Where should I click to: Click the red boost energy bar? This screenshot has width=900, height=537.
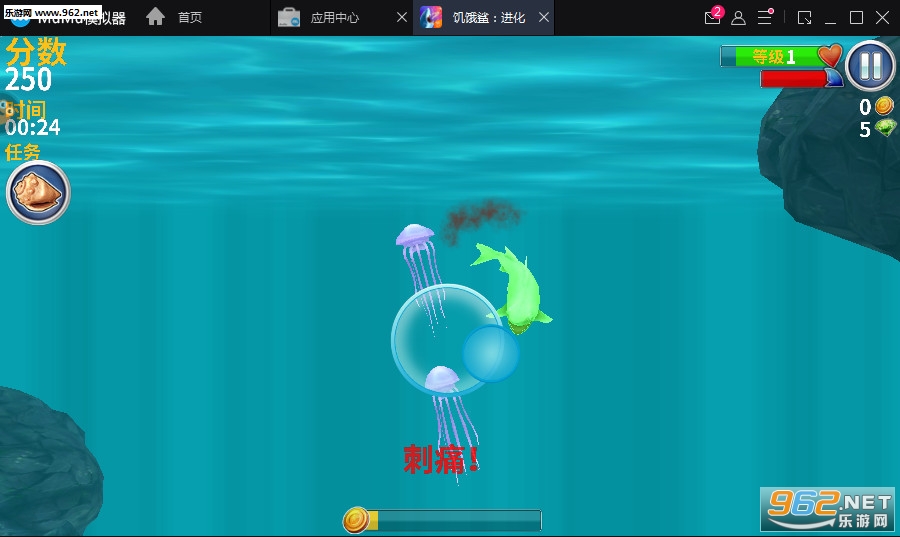(793, 78)
